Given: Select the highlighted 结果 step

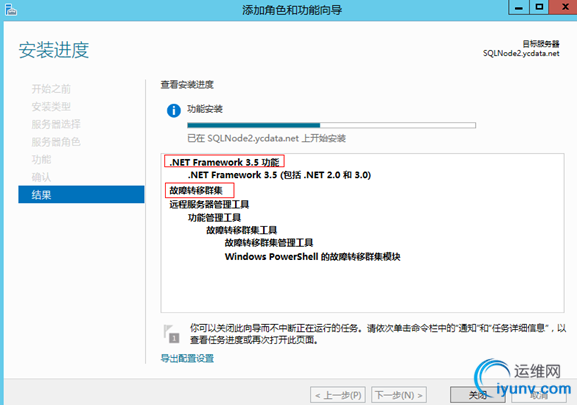Looking at the screenshot, I should click(81, 194).
